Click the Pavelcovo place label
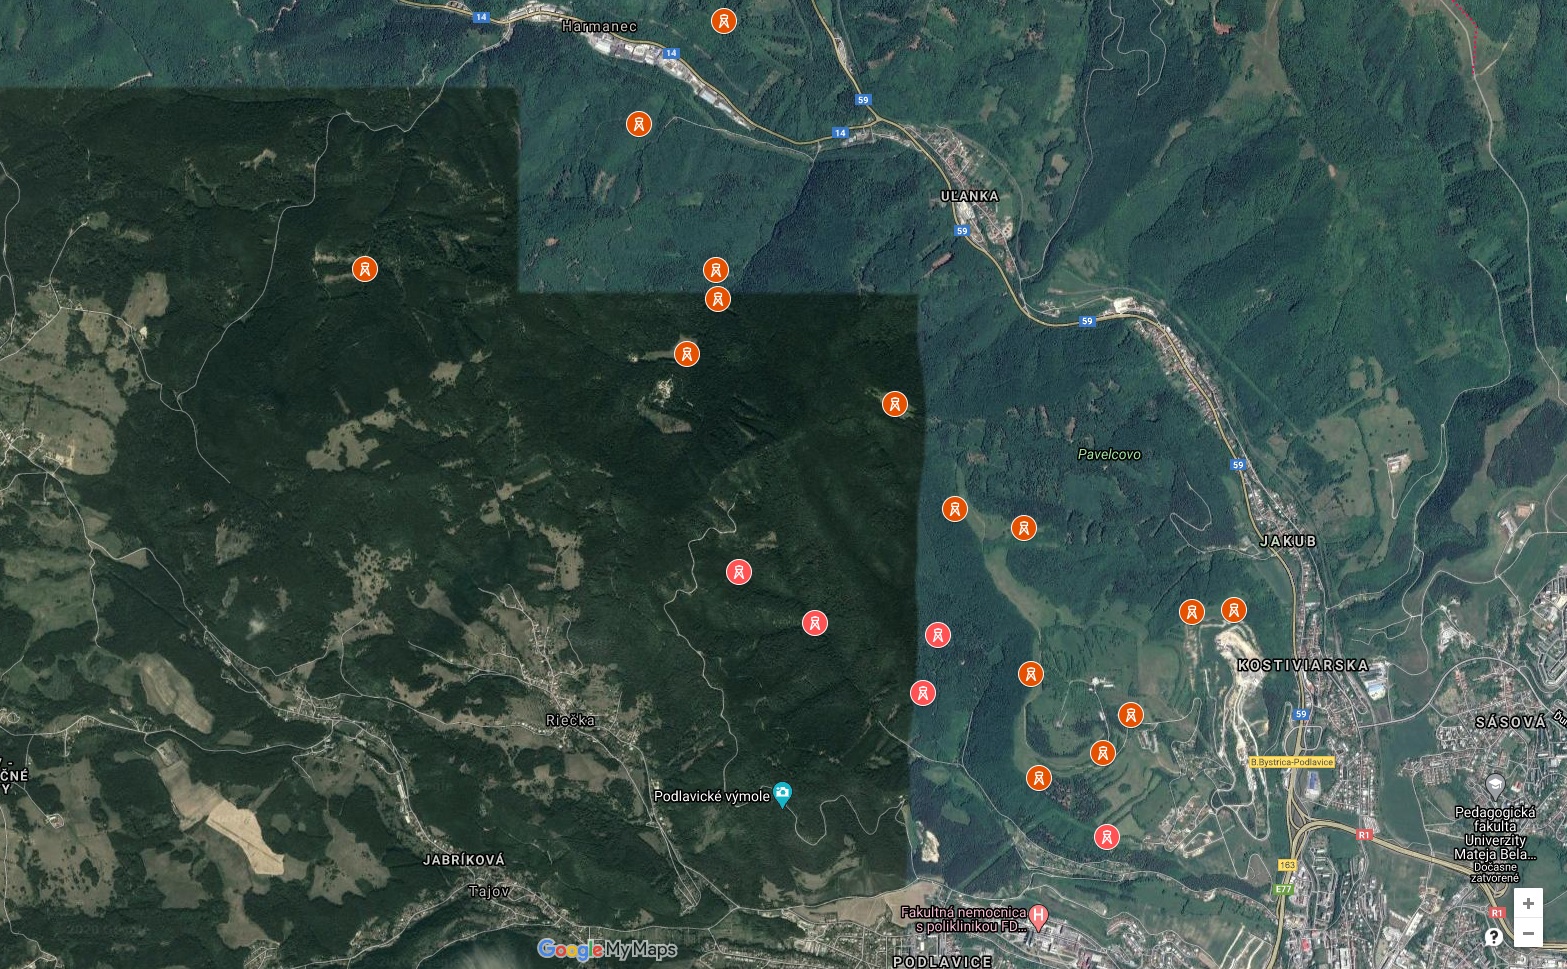 pos(1109,454)
